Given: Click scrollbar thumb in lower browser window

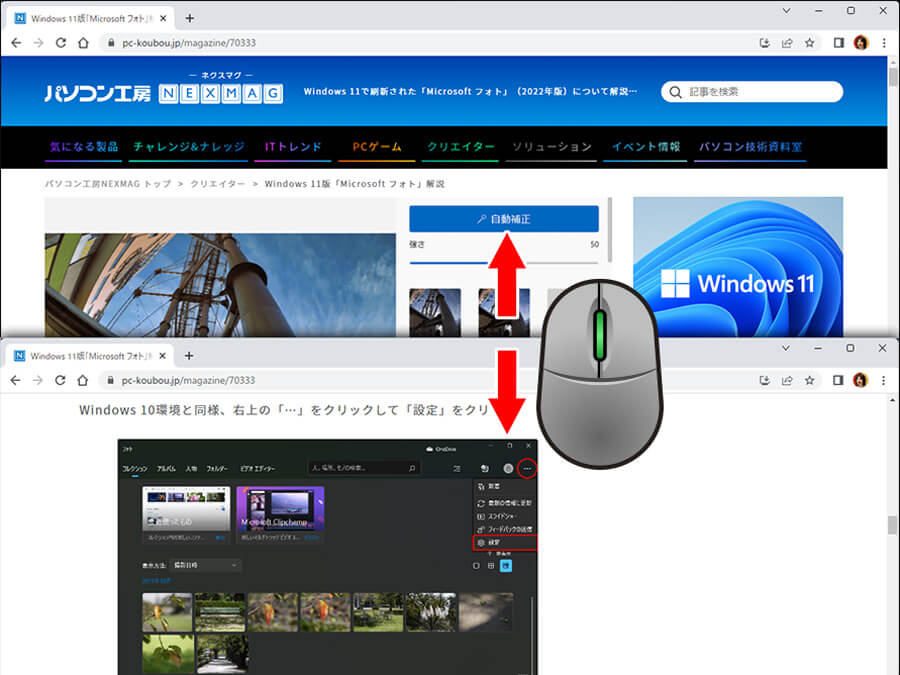Looking at the screenshot, I should pos(892,525).
